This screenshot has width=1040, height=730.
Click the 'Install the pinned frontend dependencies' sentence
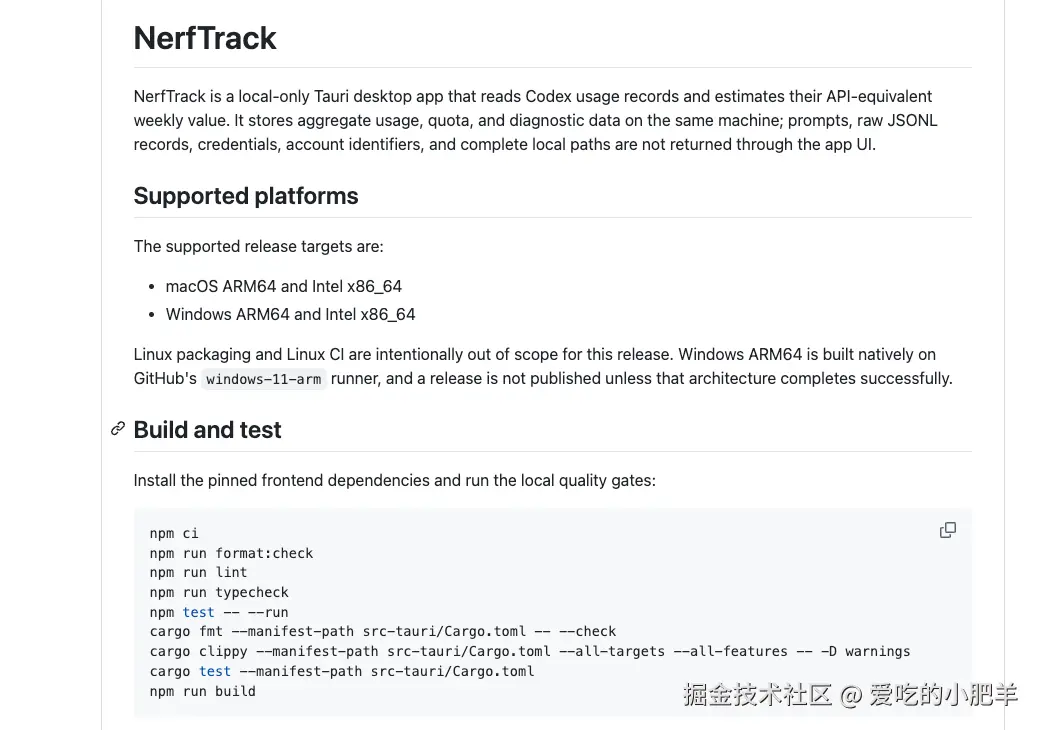[x=394, y=481]
